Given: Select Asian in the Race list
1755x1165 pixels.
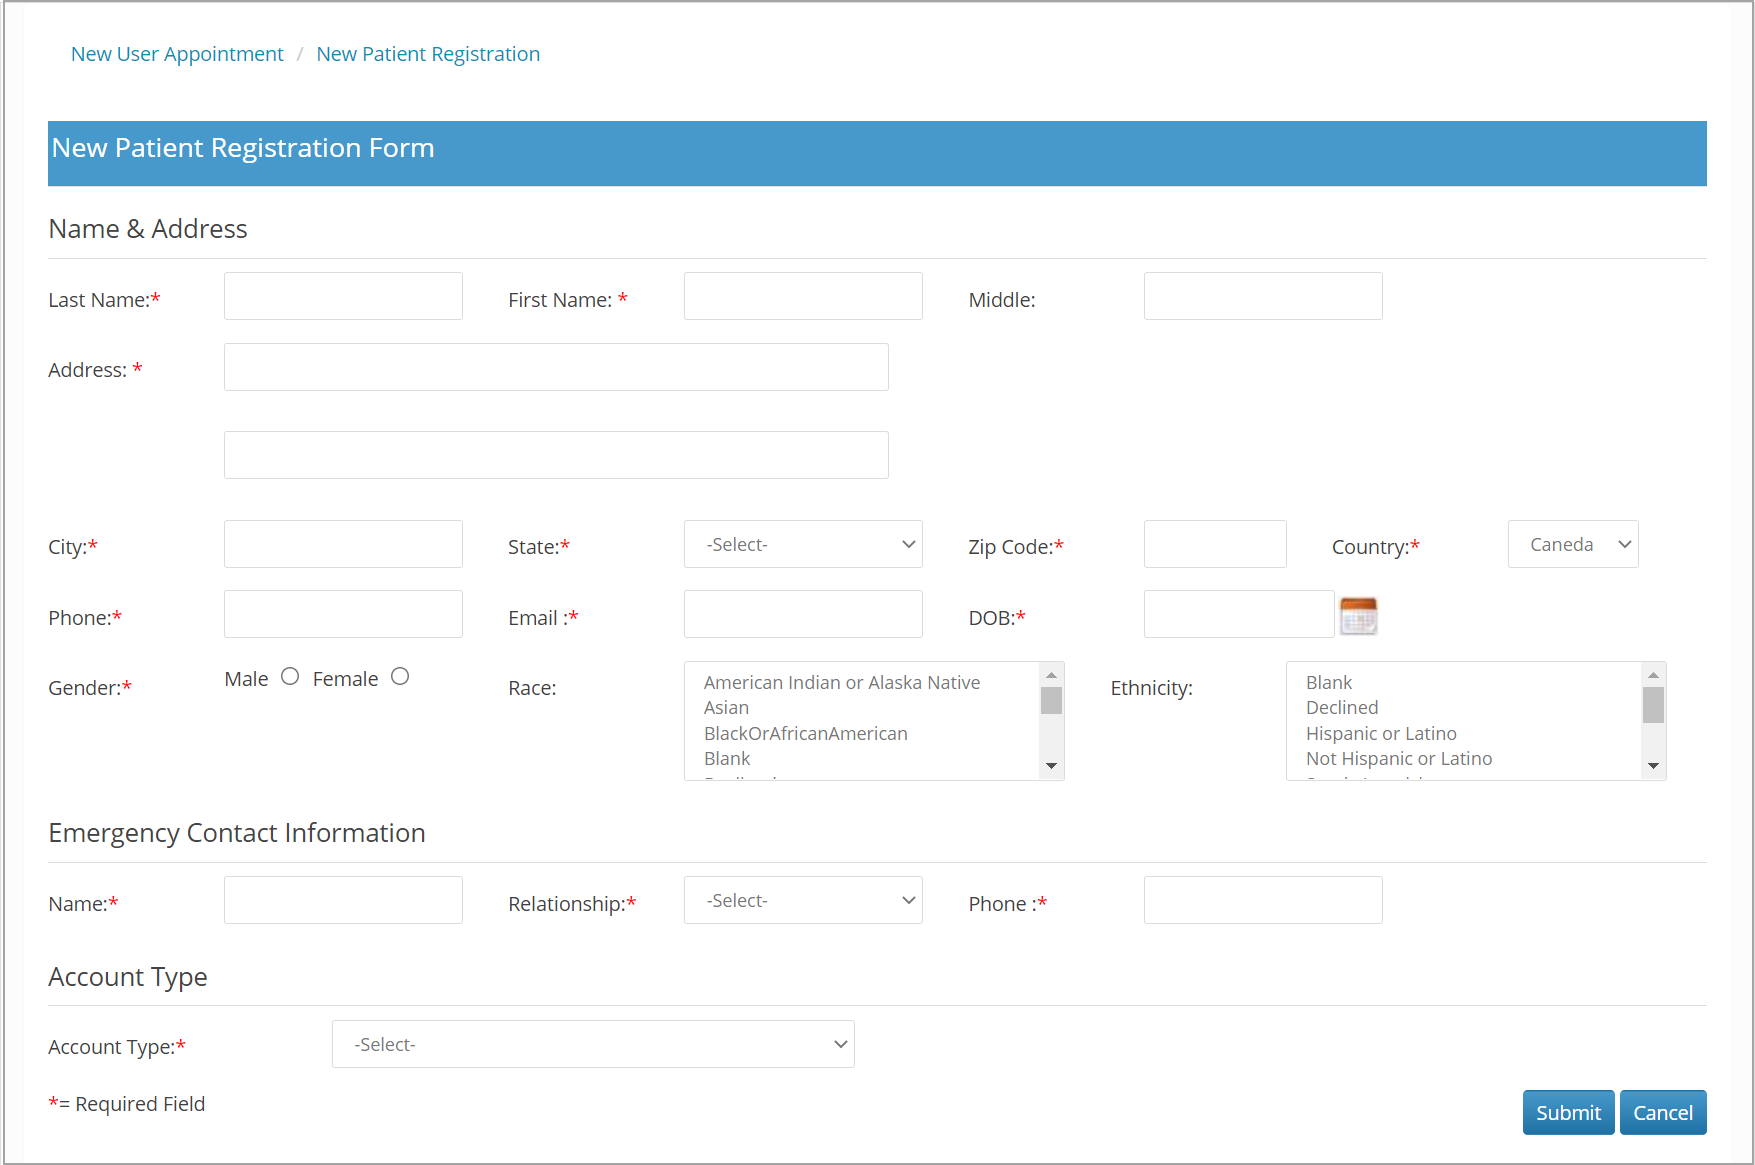Looking at the screenshot, I should (726, 708).
